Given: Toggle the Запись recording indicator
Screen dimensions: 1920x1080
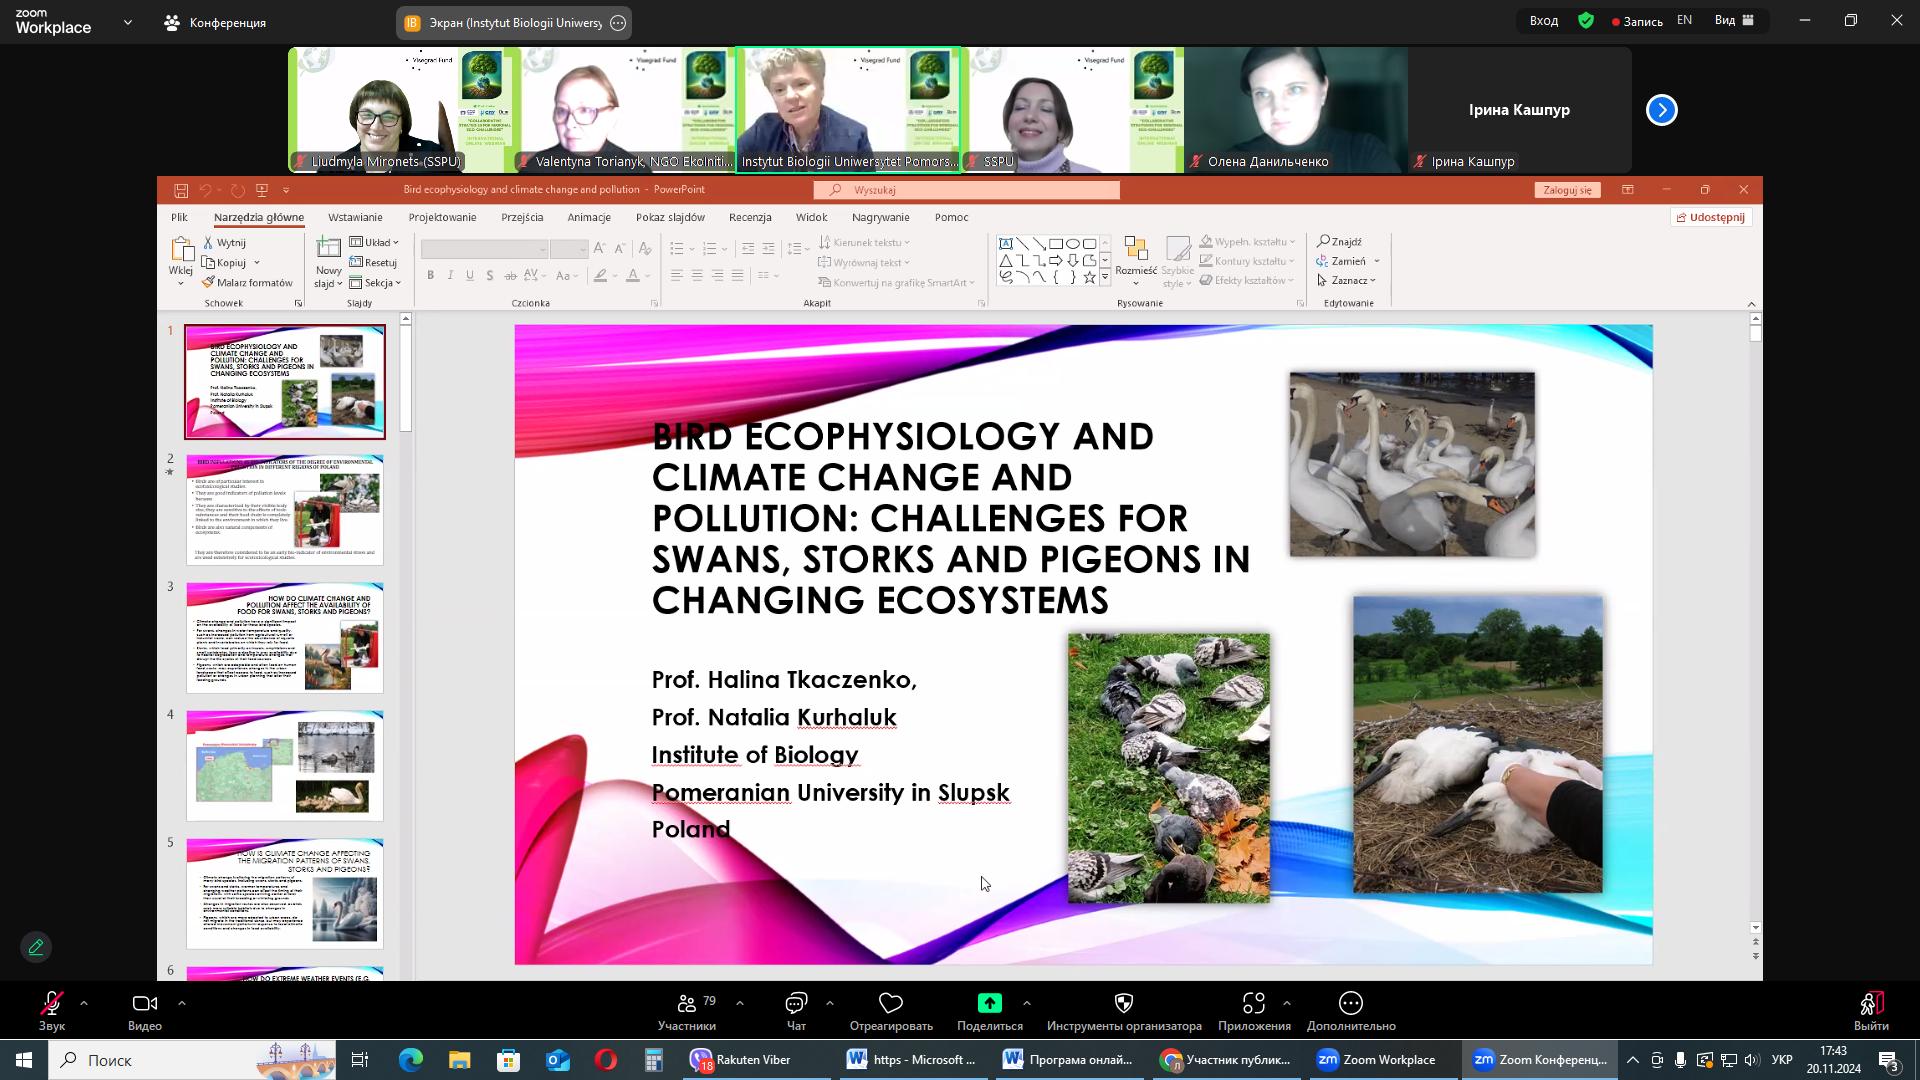Looking at the screenshot, I should [1636, 21].
